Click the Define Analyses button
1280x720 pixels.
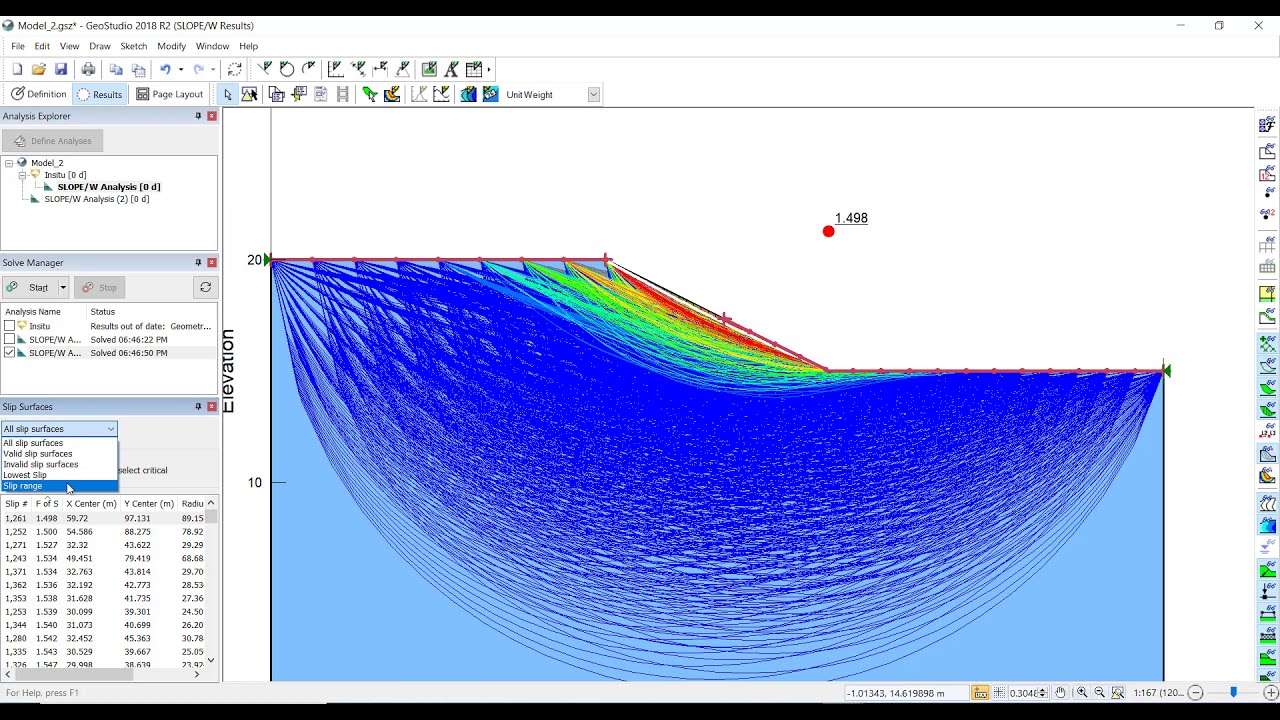pyautogui.click(x=52, y=141)
